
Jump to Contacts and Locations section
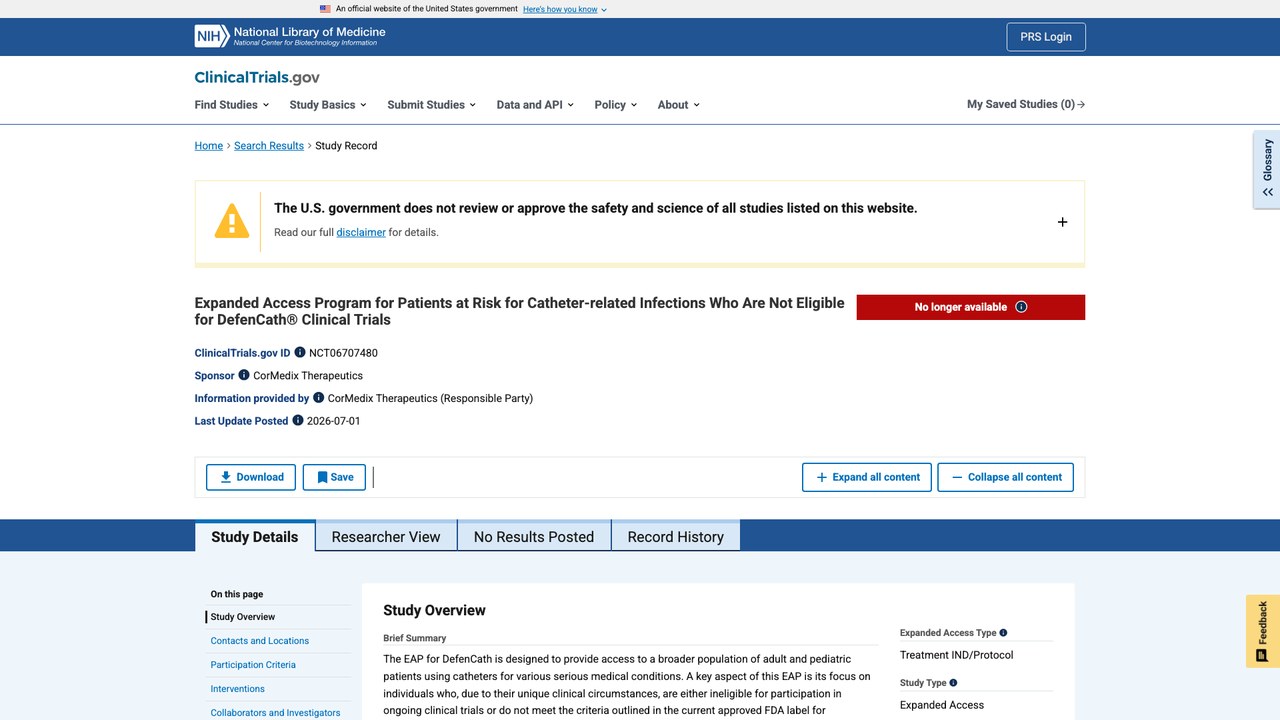pos(260,641)
